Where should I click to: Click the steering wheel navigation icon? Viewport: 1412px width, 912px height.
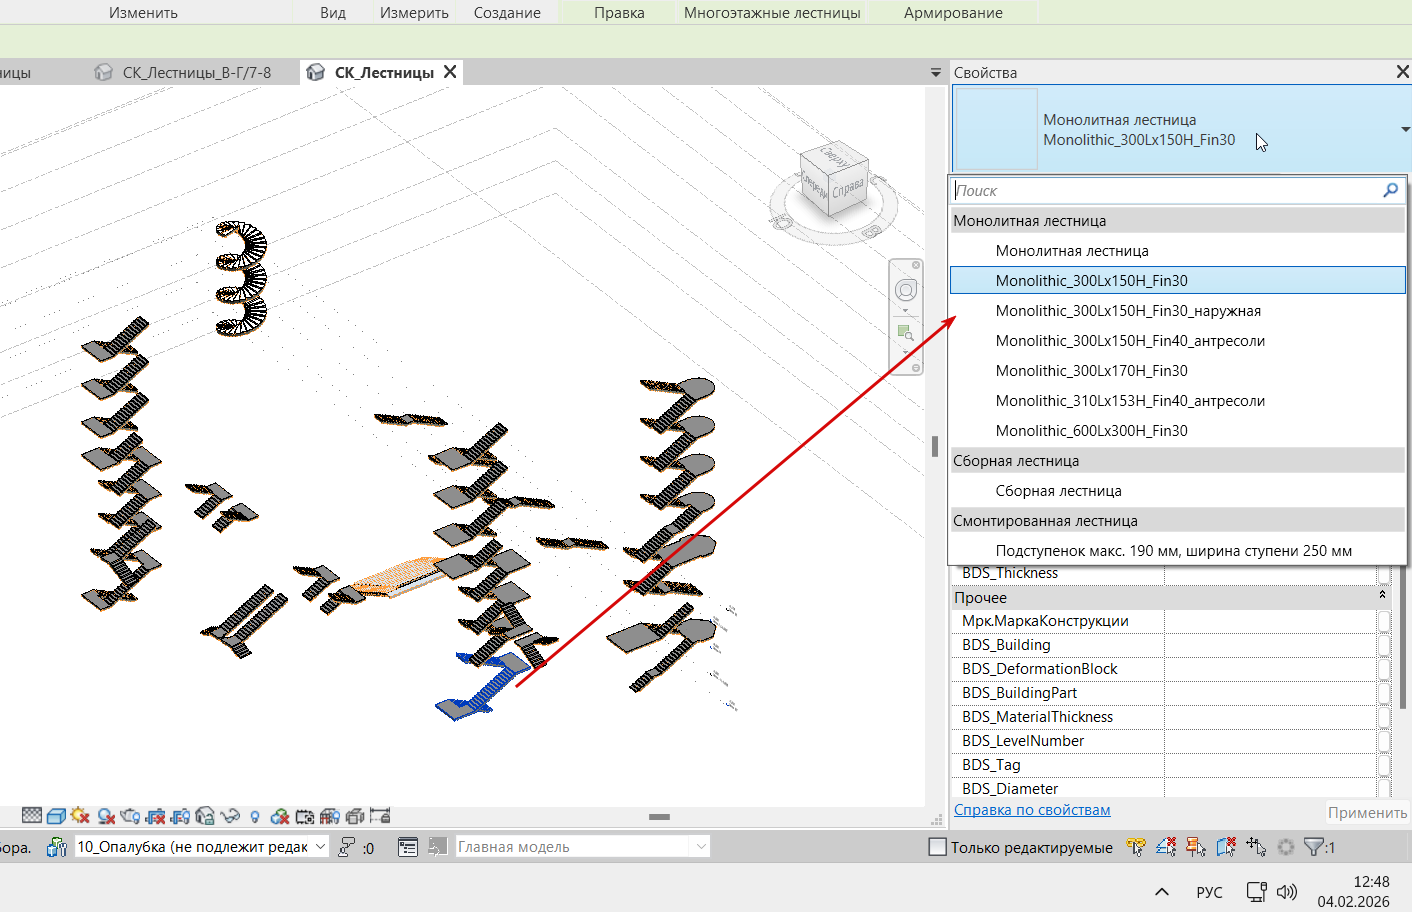click(x=906, y=290)
